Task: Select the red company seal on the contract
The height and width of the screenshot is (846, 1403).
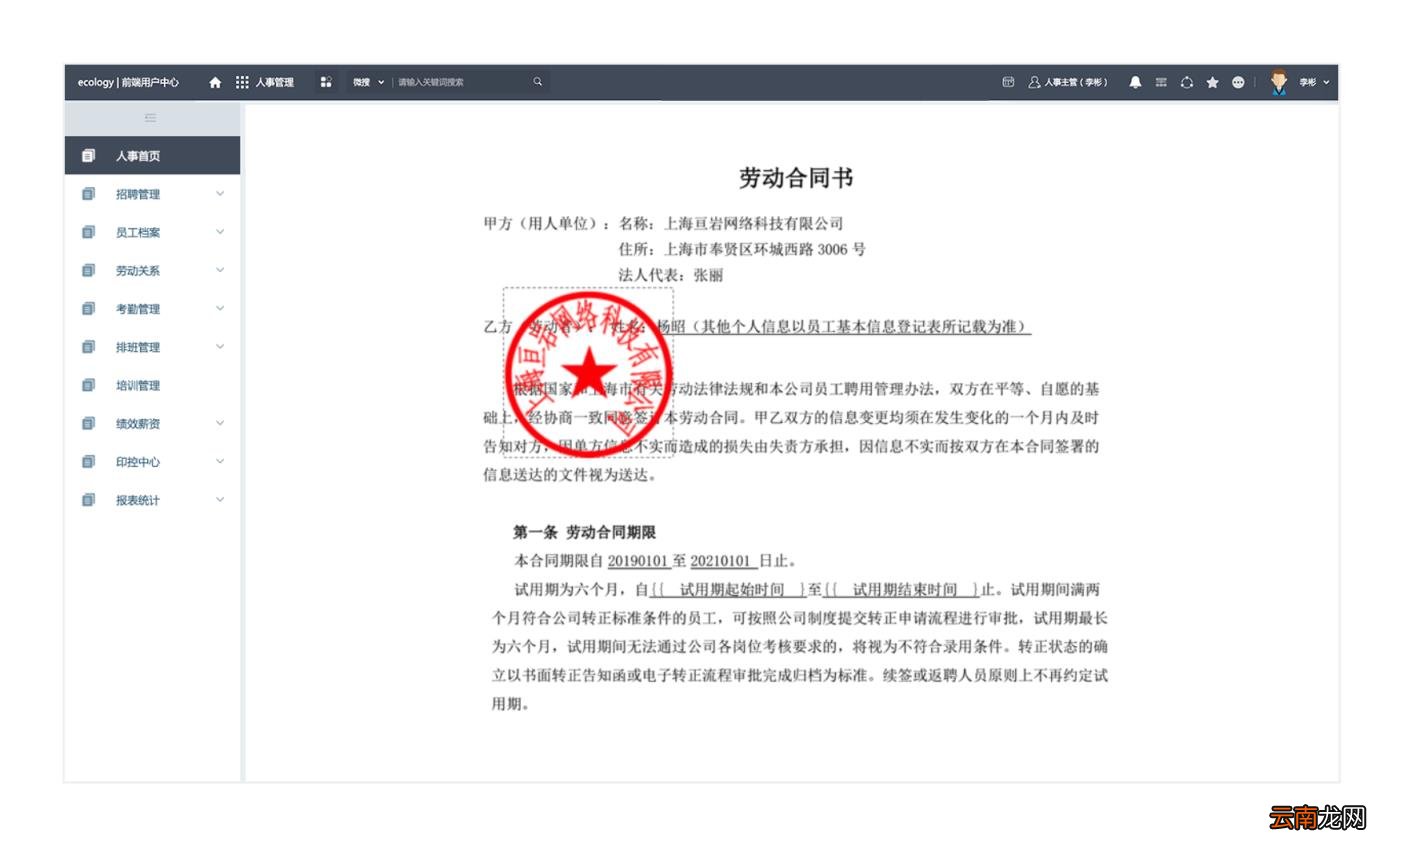Action: coord(589,373)
